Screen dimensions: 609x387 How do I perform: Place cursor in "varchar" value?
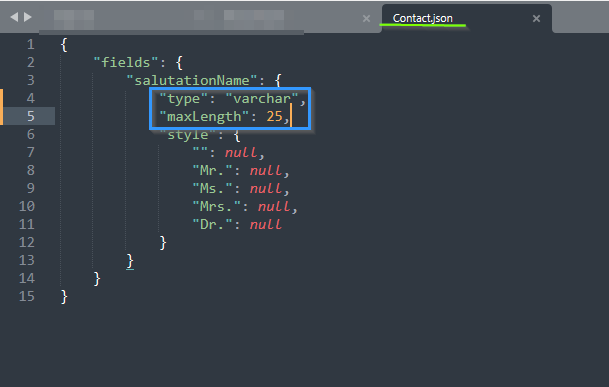pyautogui.click(x=262, y=99)
